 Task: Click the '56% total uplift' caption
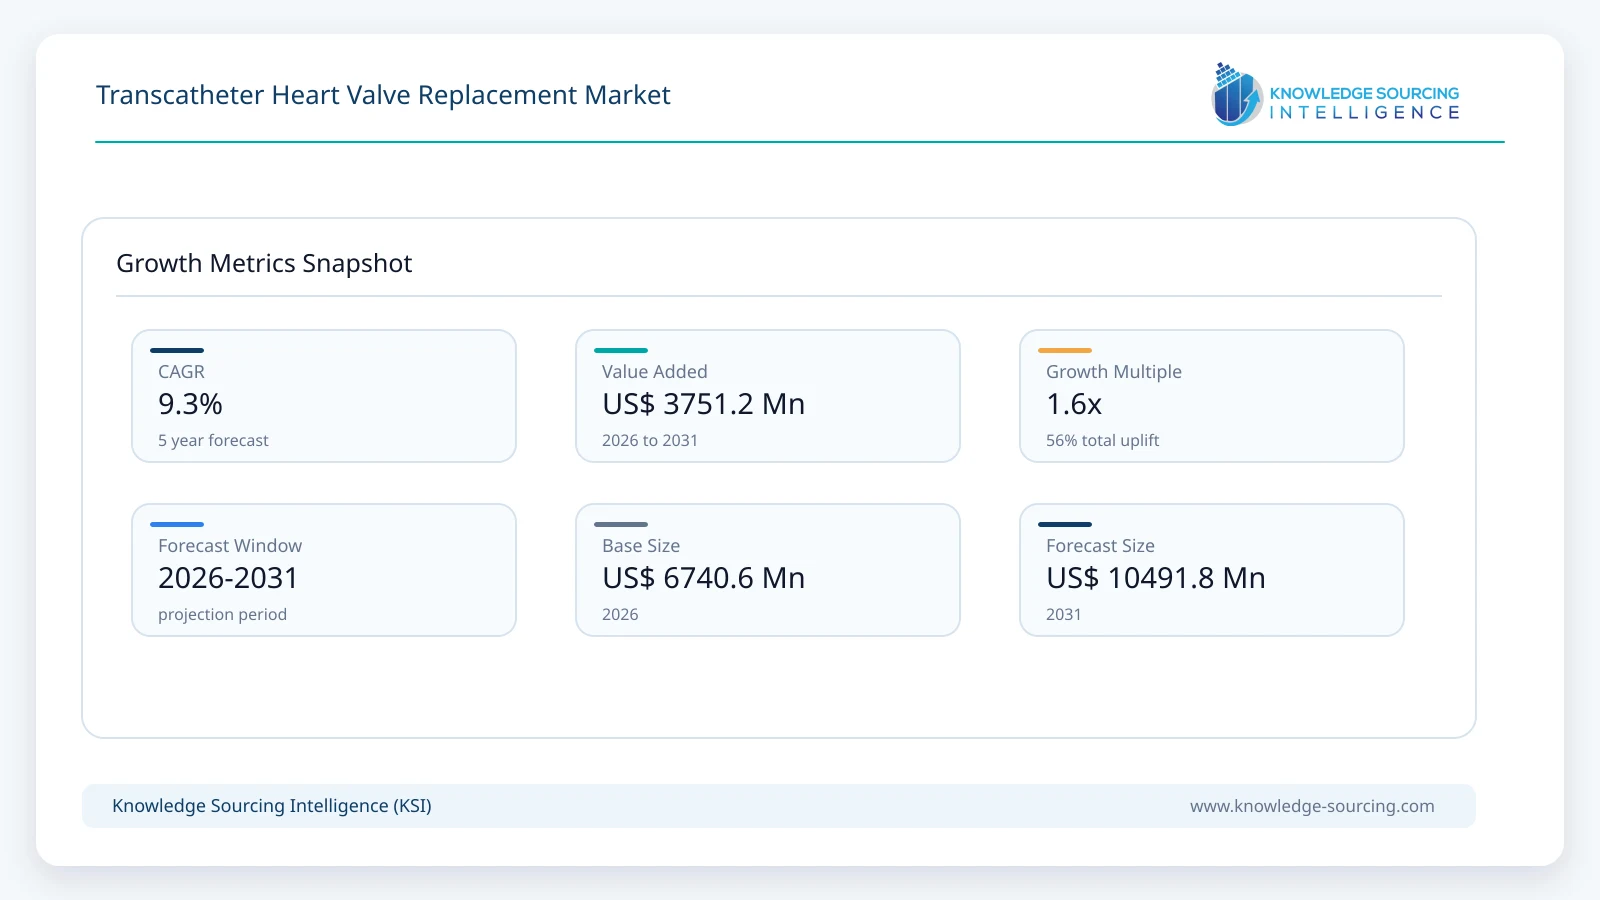pos(1102,440)
